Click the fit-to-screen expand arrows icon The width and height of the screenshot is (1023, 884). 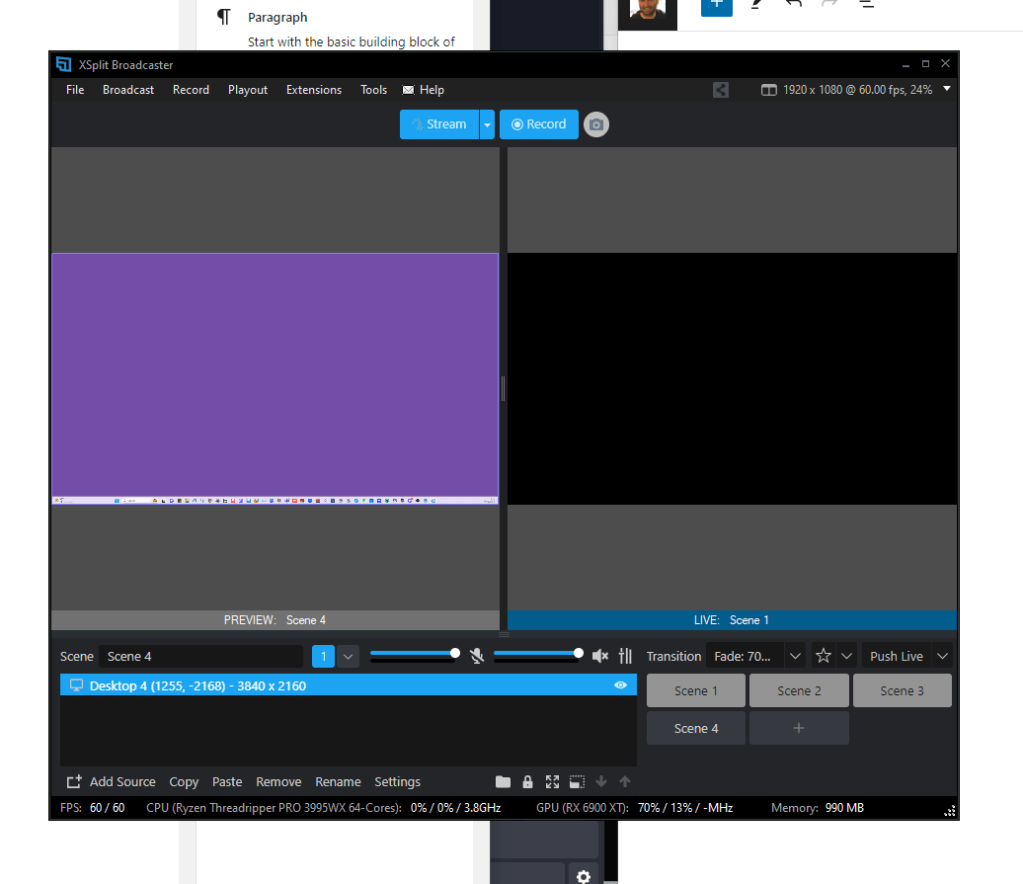click(553, 782)
